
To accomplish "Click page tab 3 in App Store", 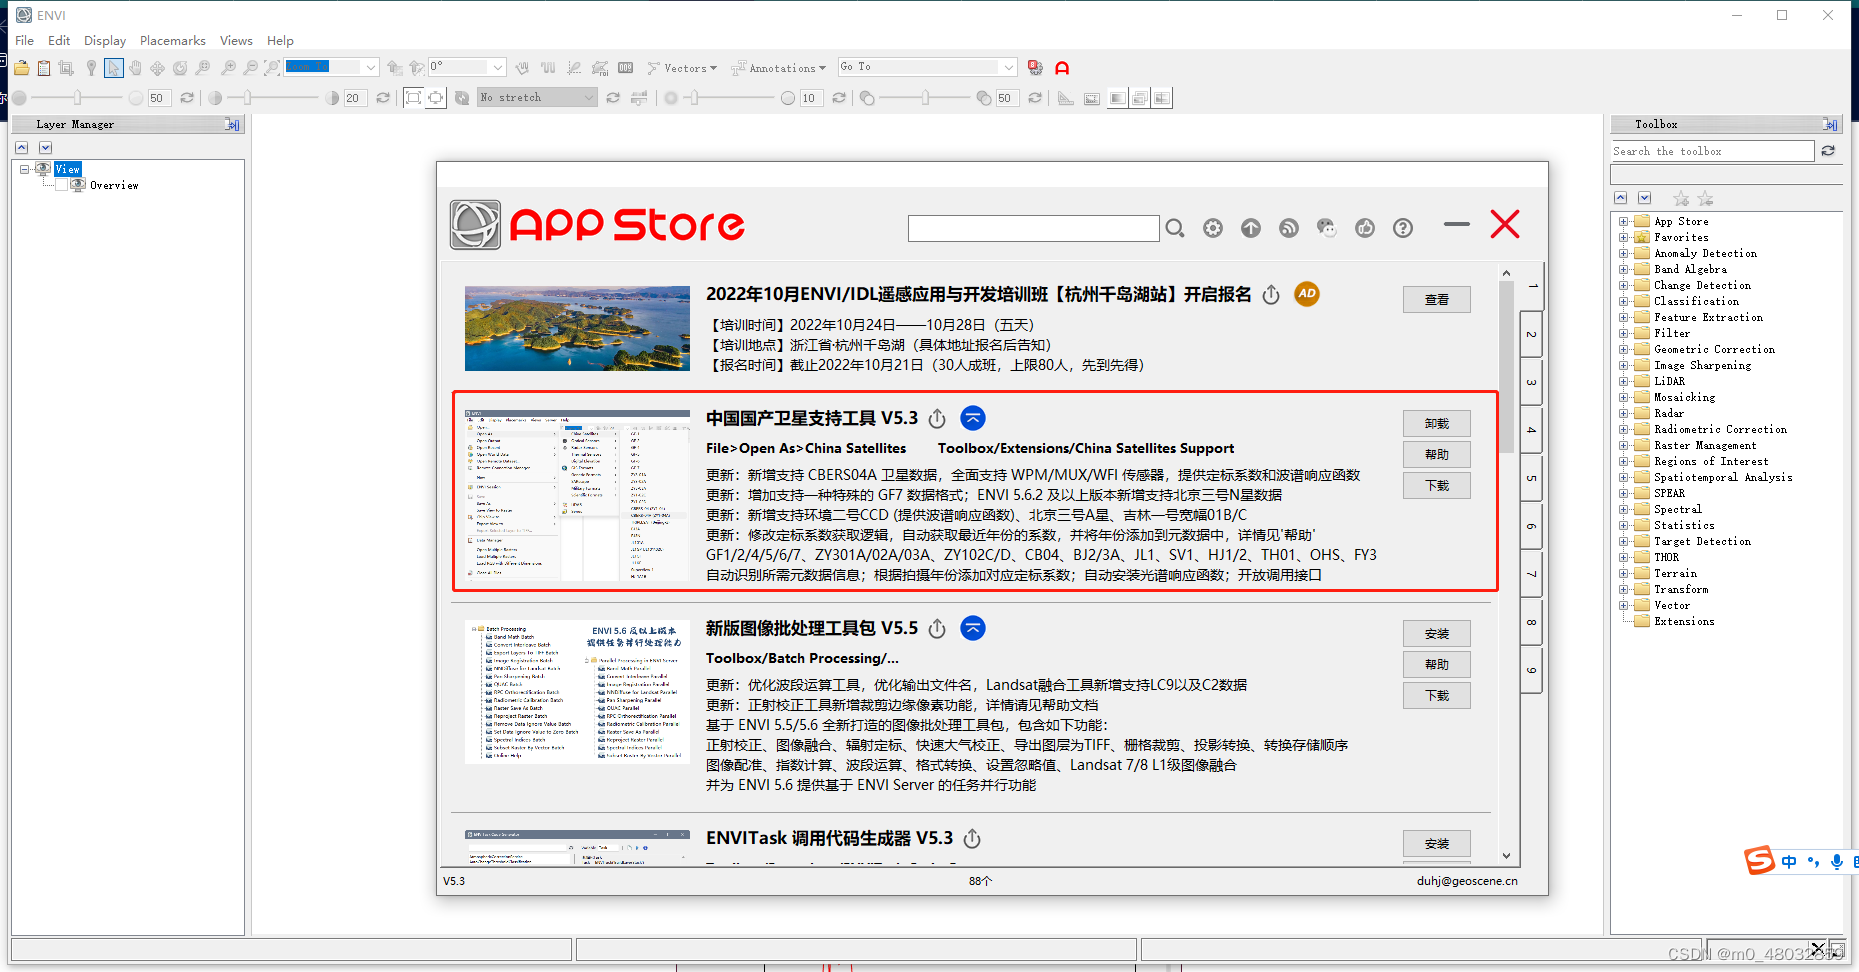I will pyautogui.click(x=1530, y=382).
